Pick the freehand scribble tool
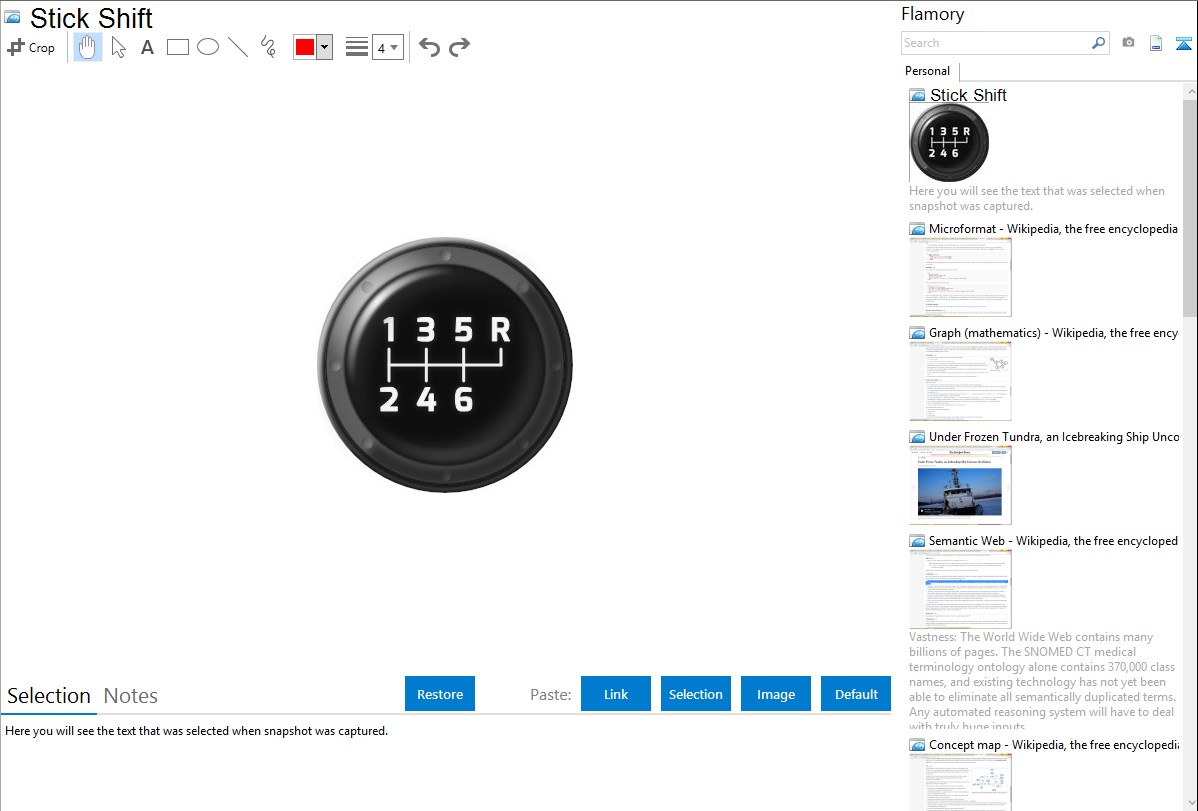The image size is (1198, 811). pyautogui.click(x=268, y=47)
